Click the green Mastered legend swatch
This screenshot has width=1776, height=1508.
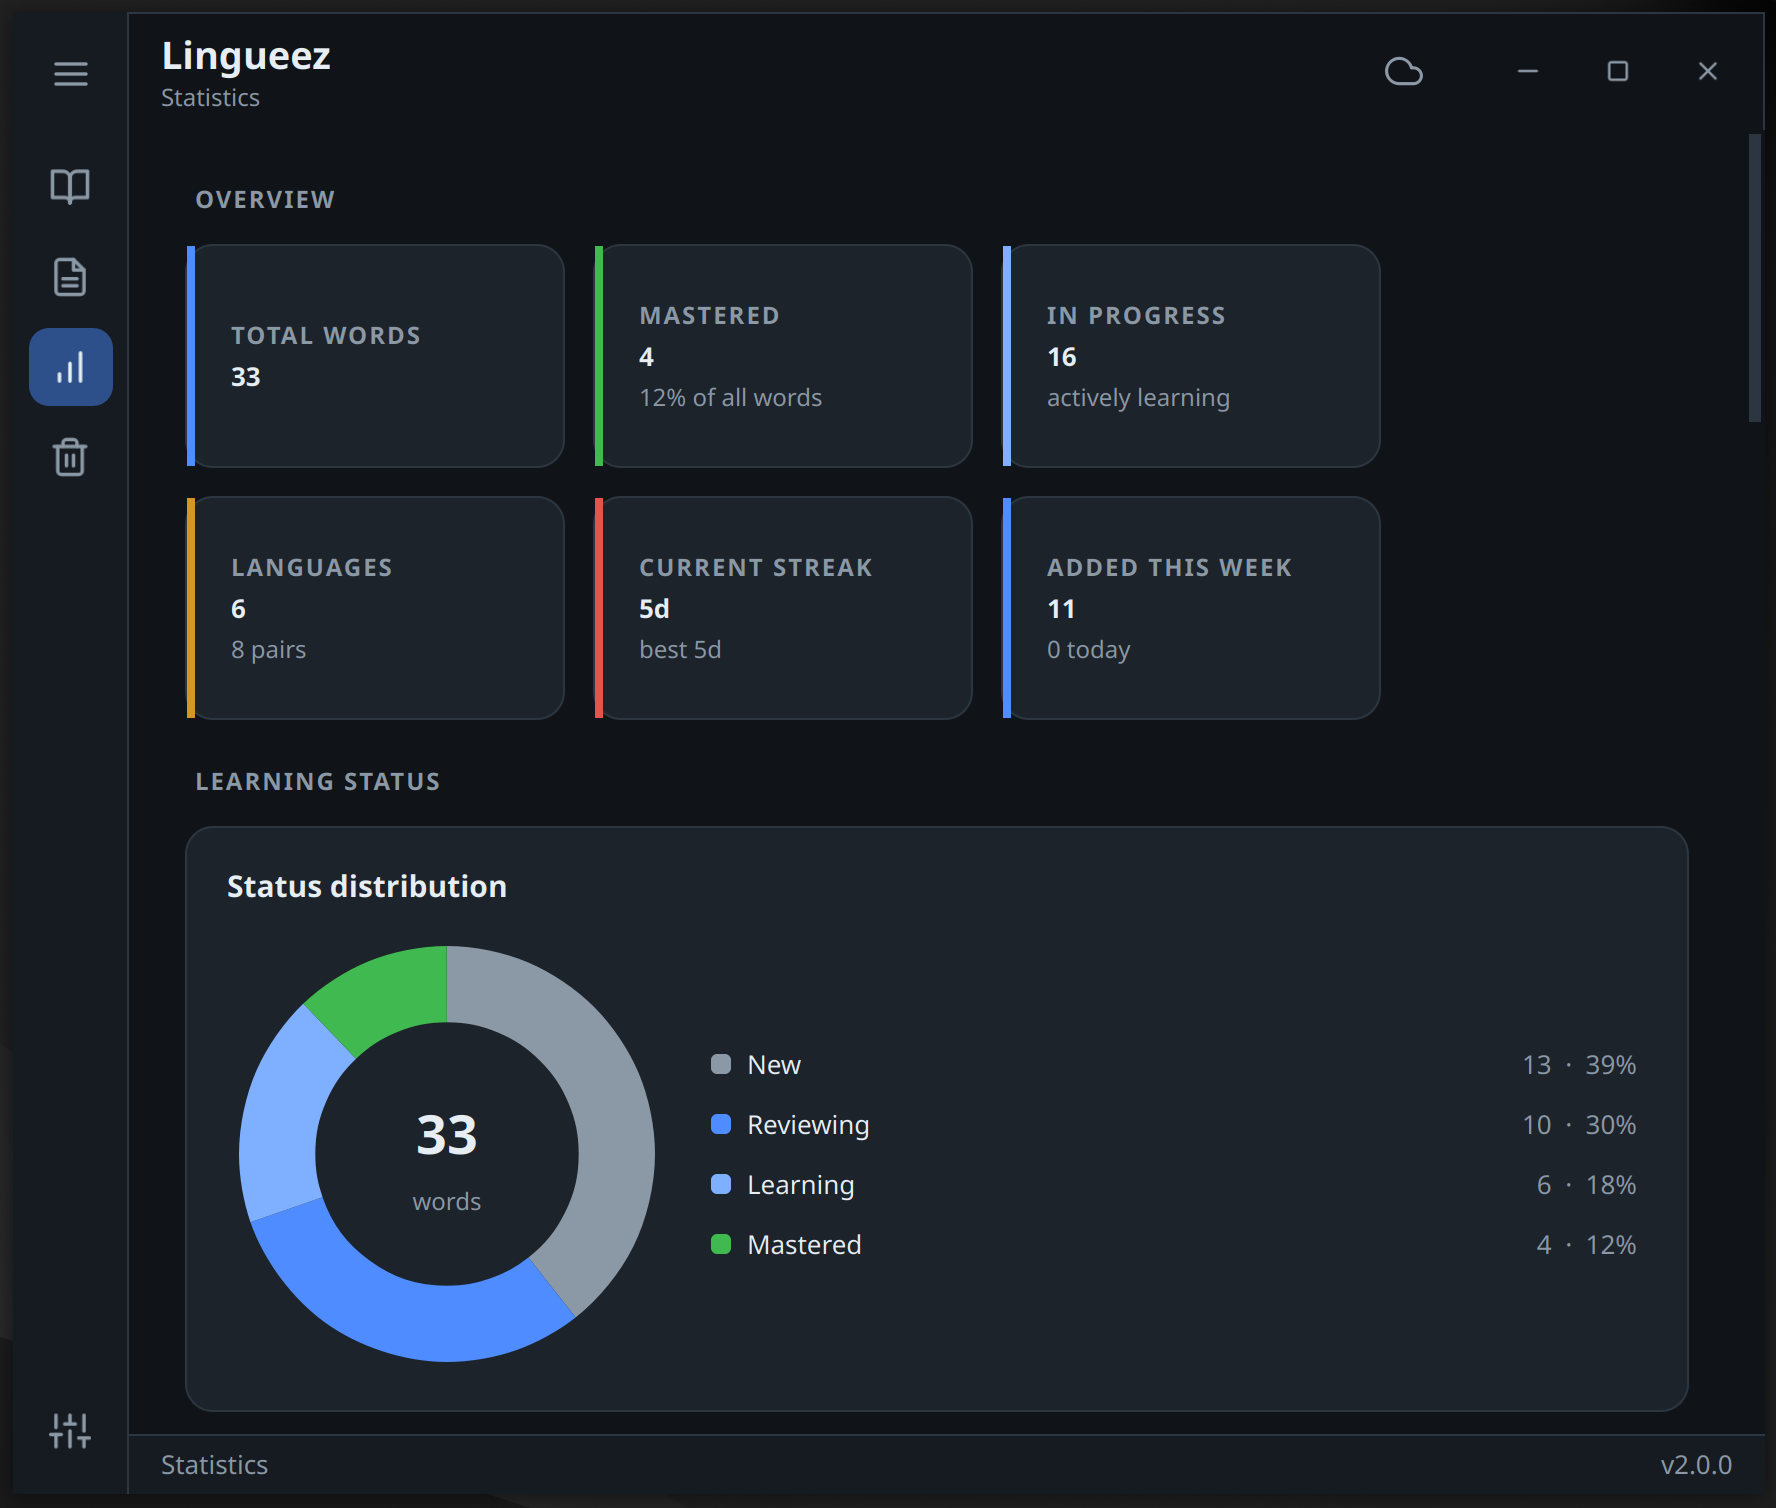pos(721,1244)
